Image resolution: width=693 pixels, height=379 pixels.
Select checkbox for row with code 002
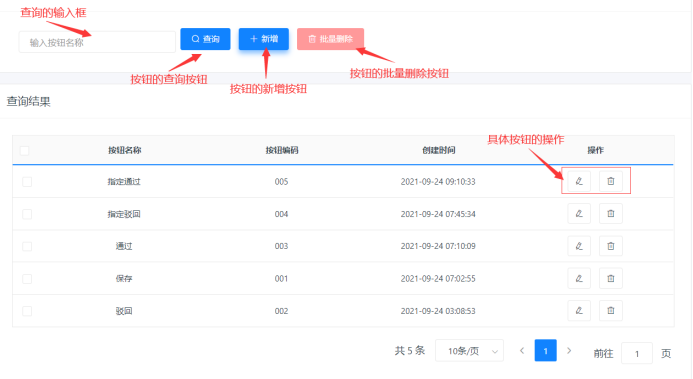click(x=27, y=311)
